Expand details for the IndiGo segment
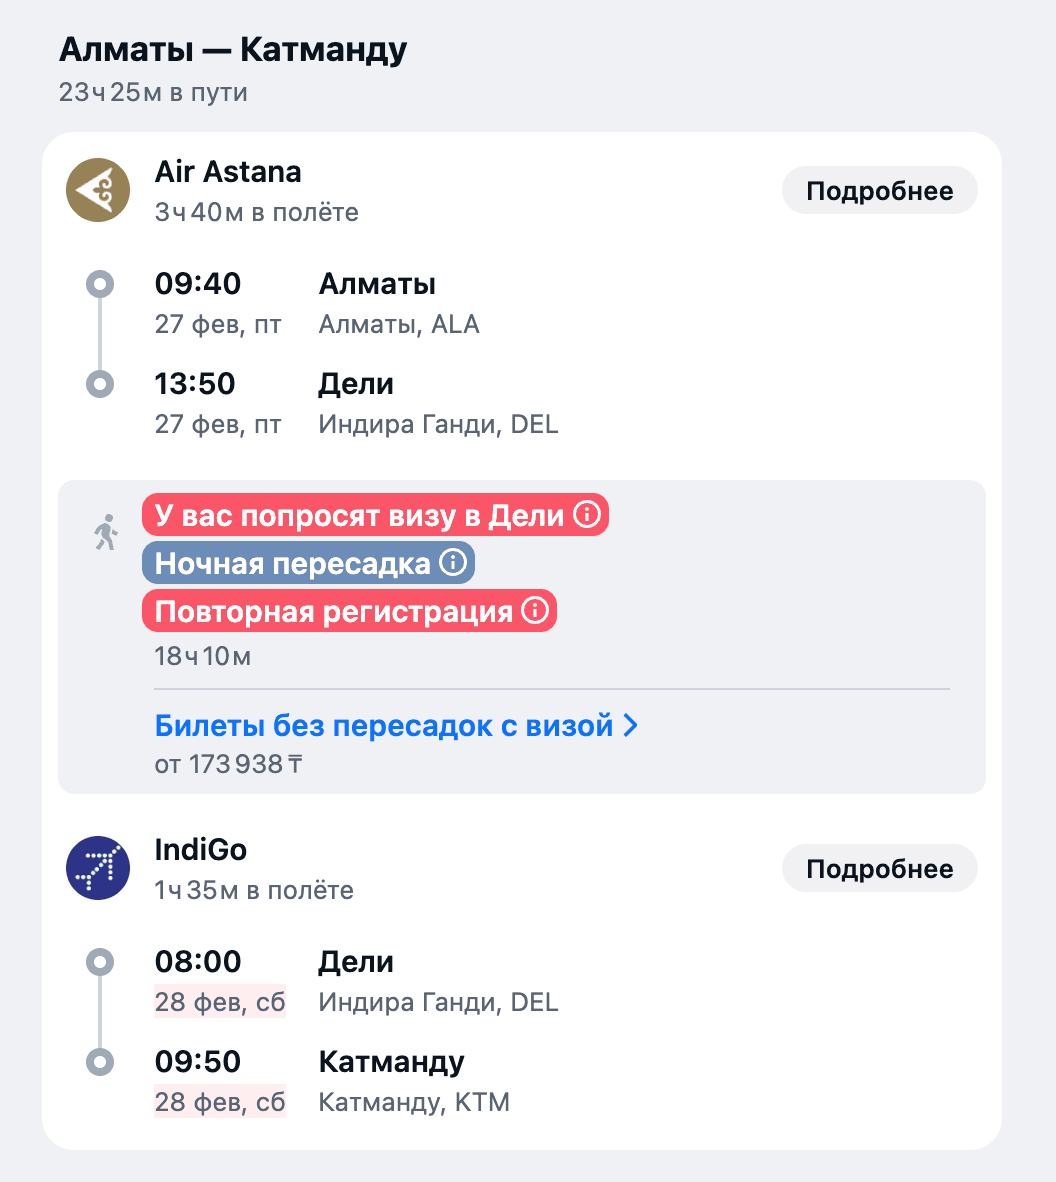 [x=879, y=868]
